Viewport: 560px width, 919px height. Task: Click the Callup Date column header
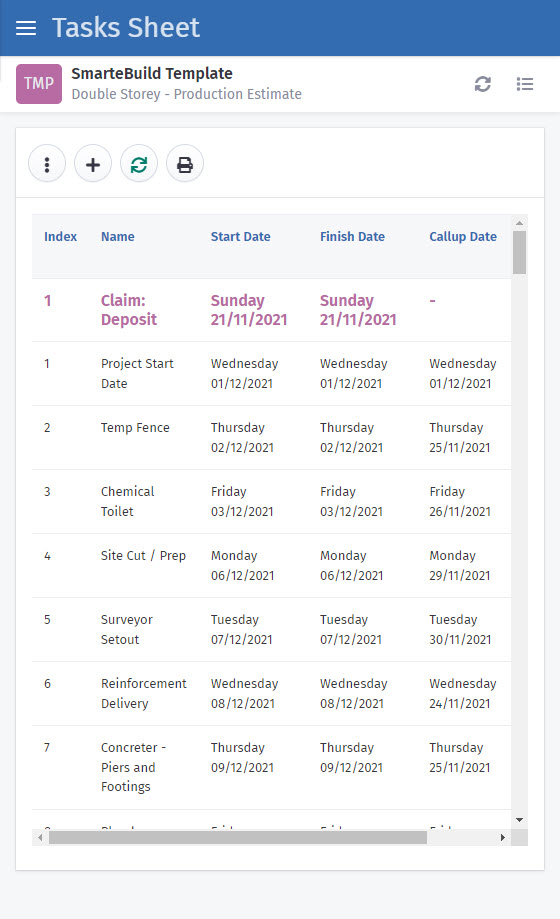(463, 237)
